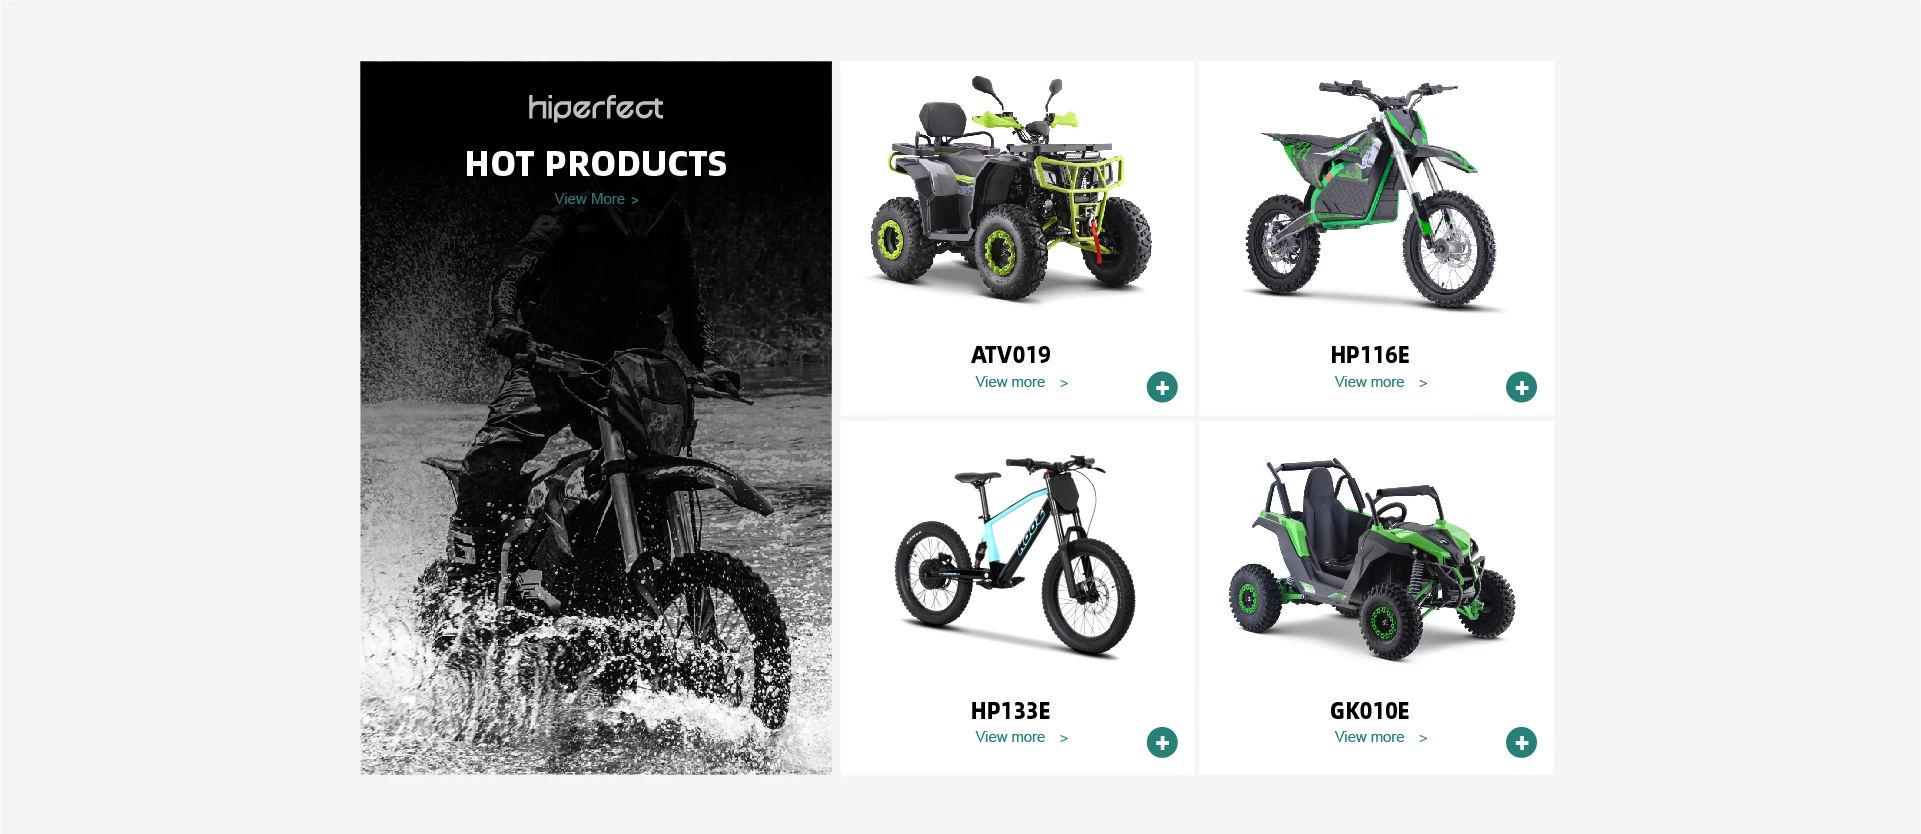Screen dimensions: 1921x834
Task: Click the plus icon on ATV019 card
Action: coord(1162,387)
